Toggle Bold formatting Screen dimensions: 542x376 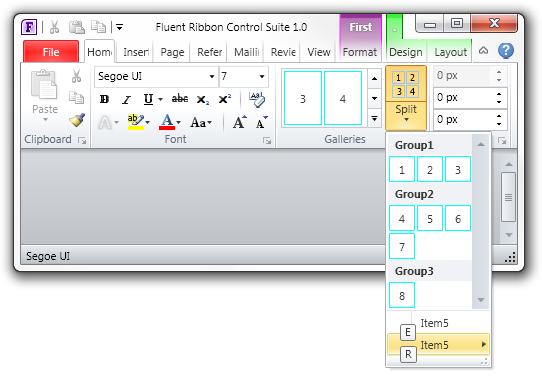click(104, 99)
